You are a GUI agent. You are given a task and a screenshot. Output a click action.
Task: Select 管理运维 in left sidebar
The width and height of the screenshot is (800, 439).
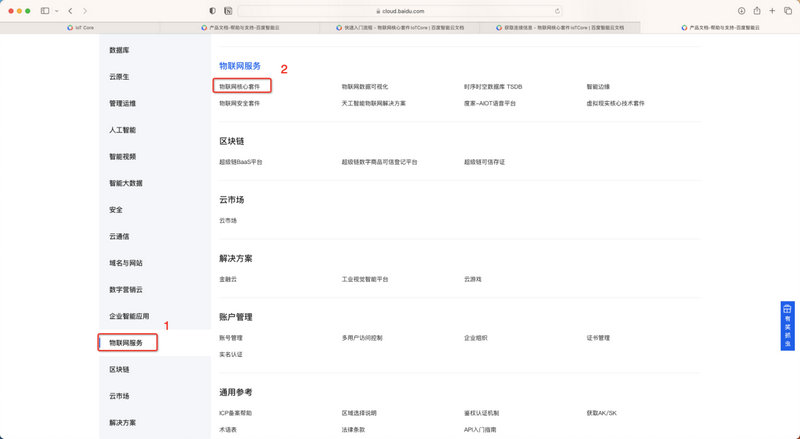(x=122, y=103)
